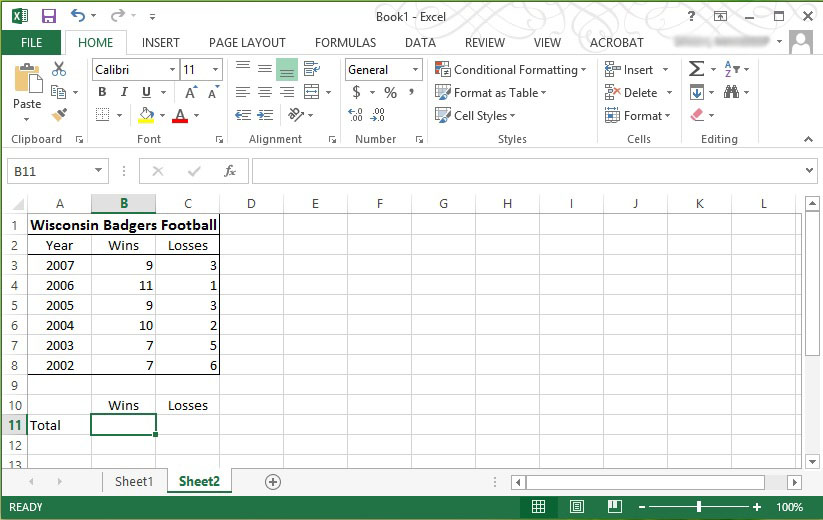Copy selection using the copy icon

(x=58, y=92)
